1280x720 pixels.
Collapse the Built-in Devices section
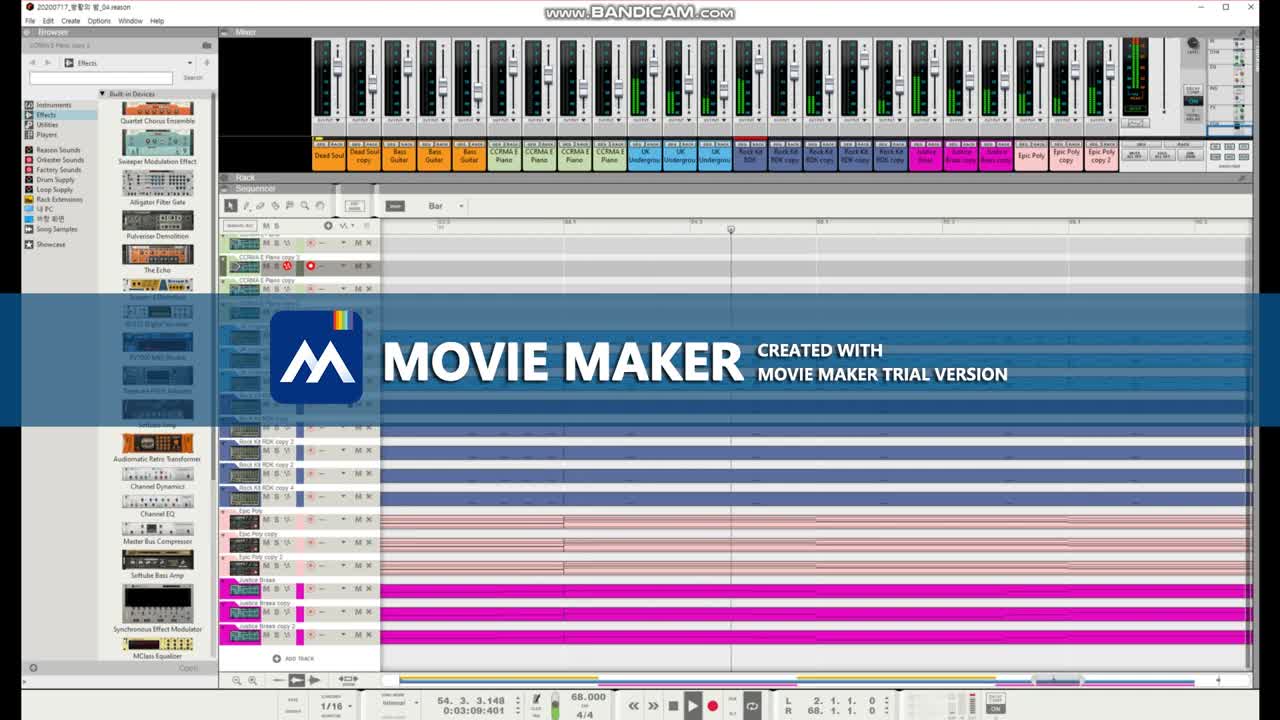tap(102, 94)
